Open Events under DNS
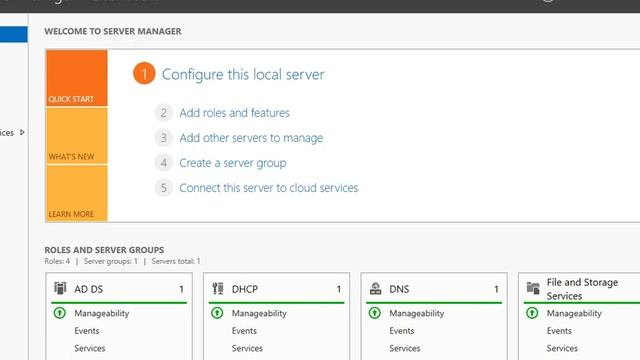Viewport: 640px width, 360px height. click(x=402, y=331)
